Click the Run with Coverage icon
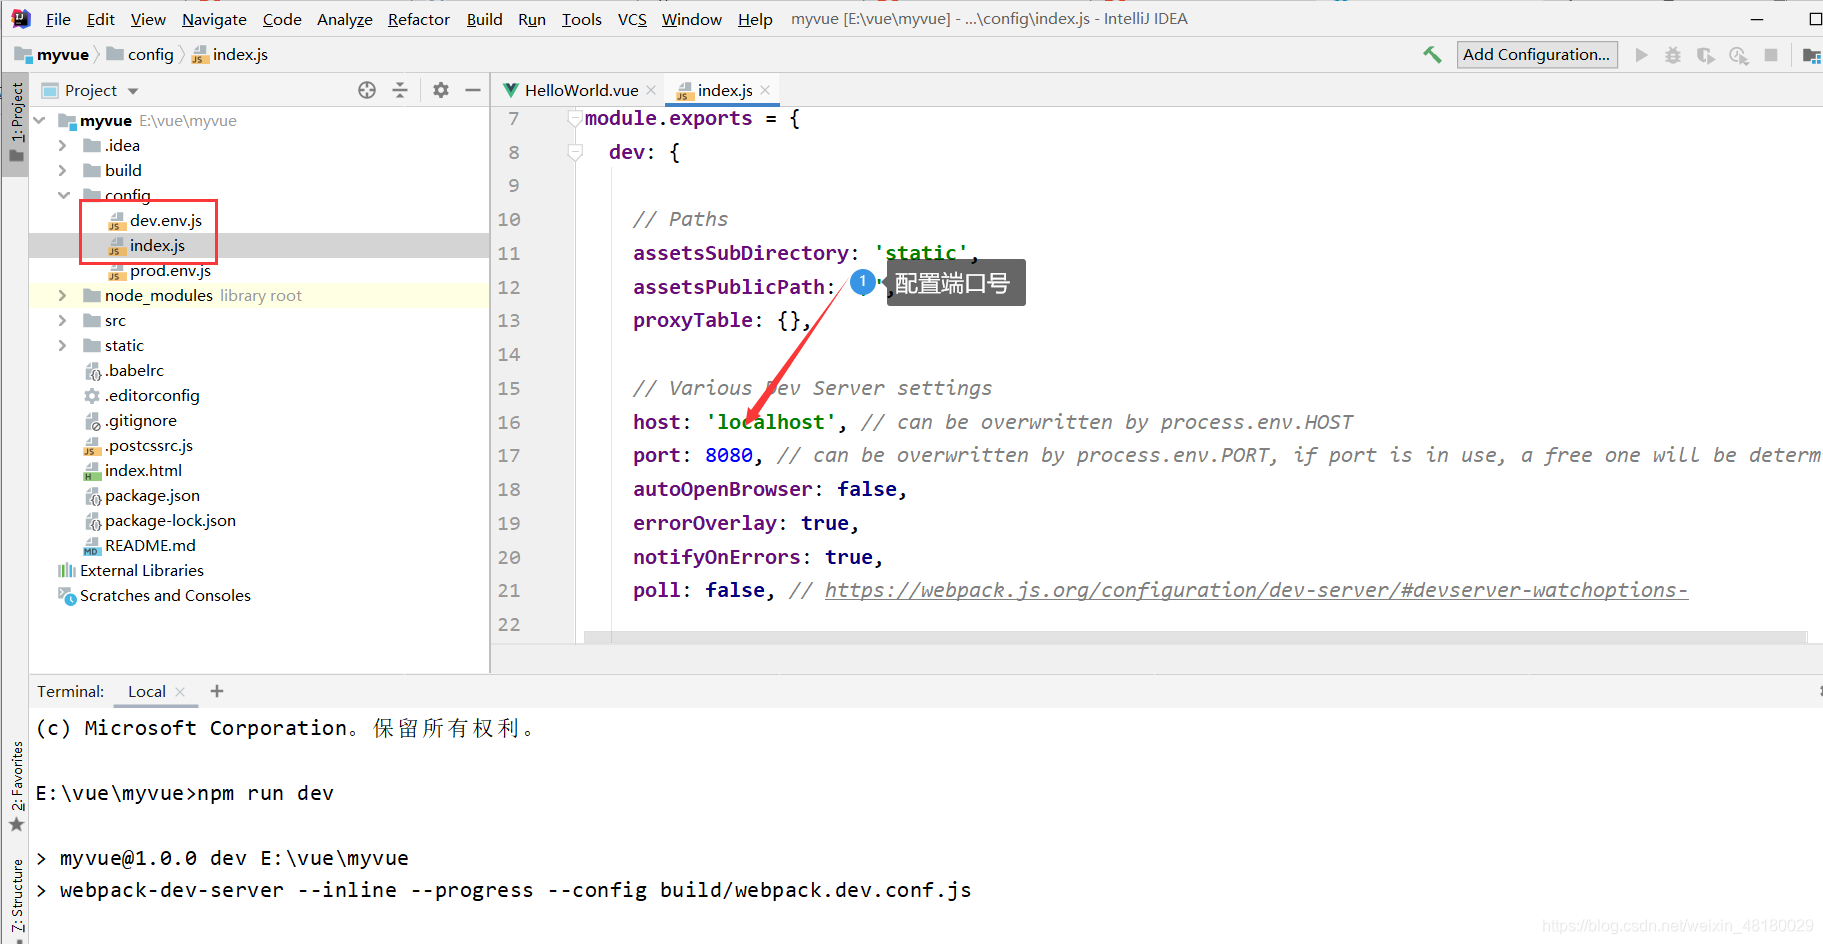Viewport: 1823px width, 944px height. [1706, 55]
